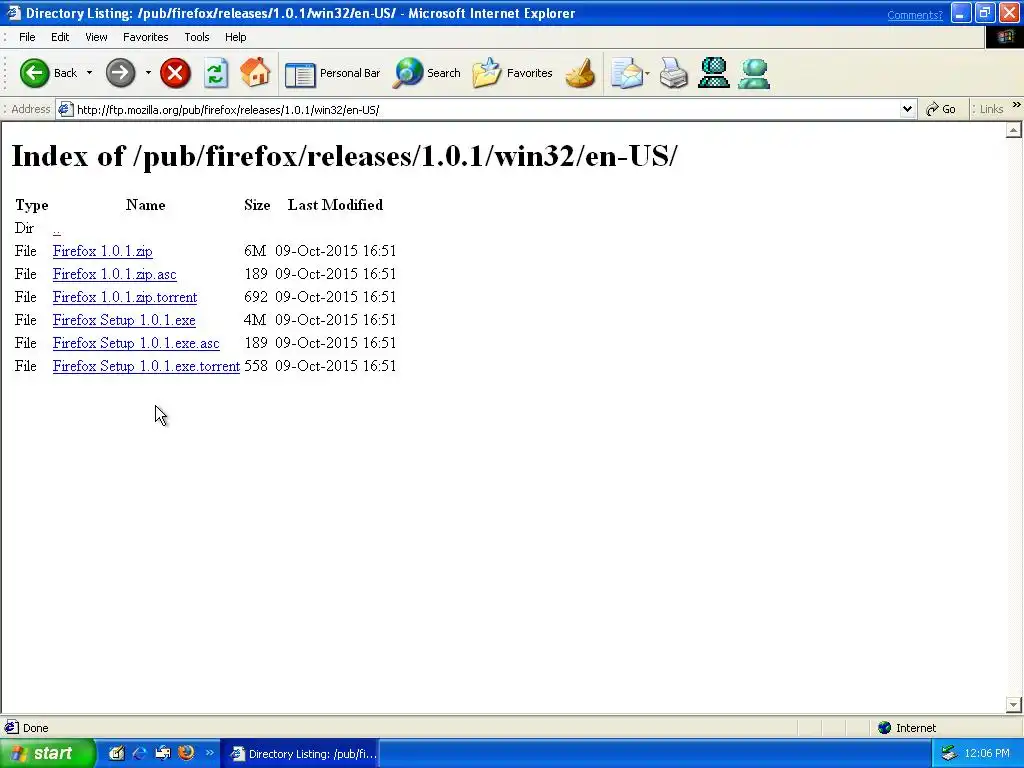Select the Directory Listing taskbar button

[300, 754]
